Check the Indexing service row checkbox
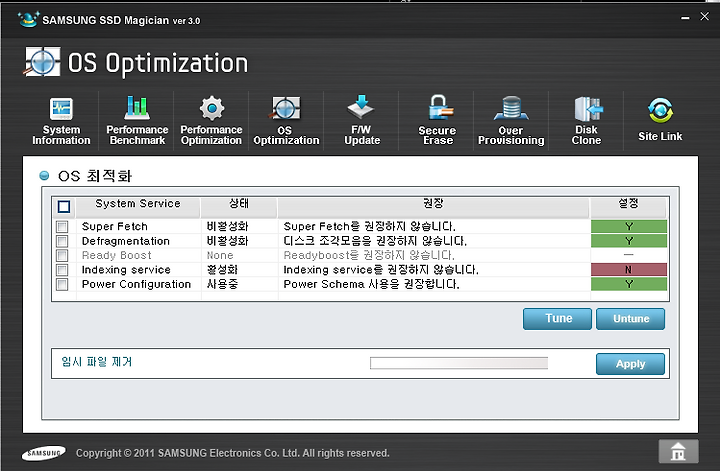 pyautogui.click(x=62, y=270)
